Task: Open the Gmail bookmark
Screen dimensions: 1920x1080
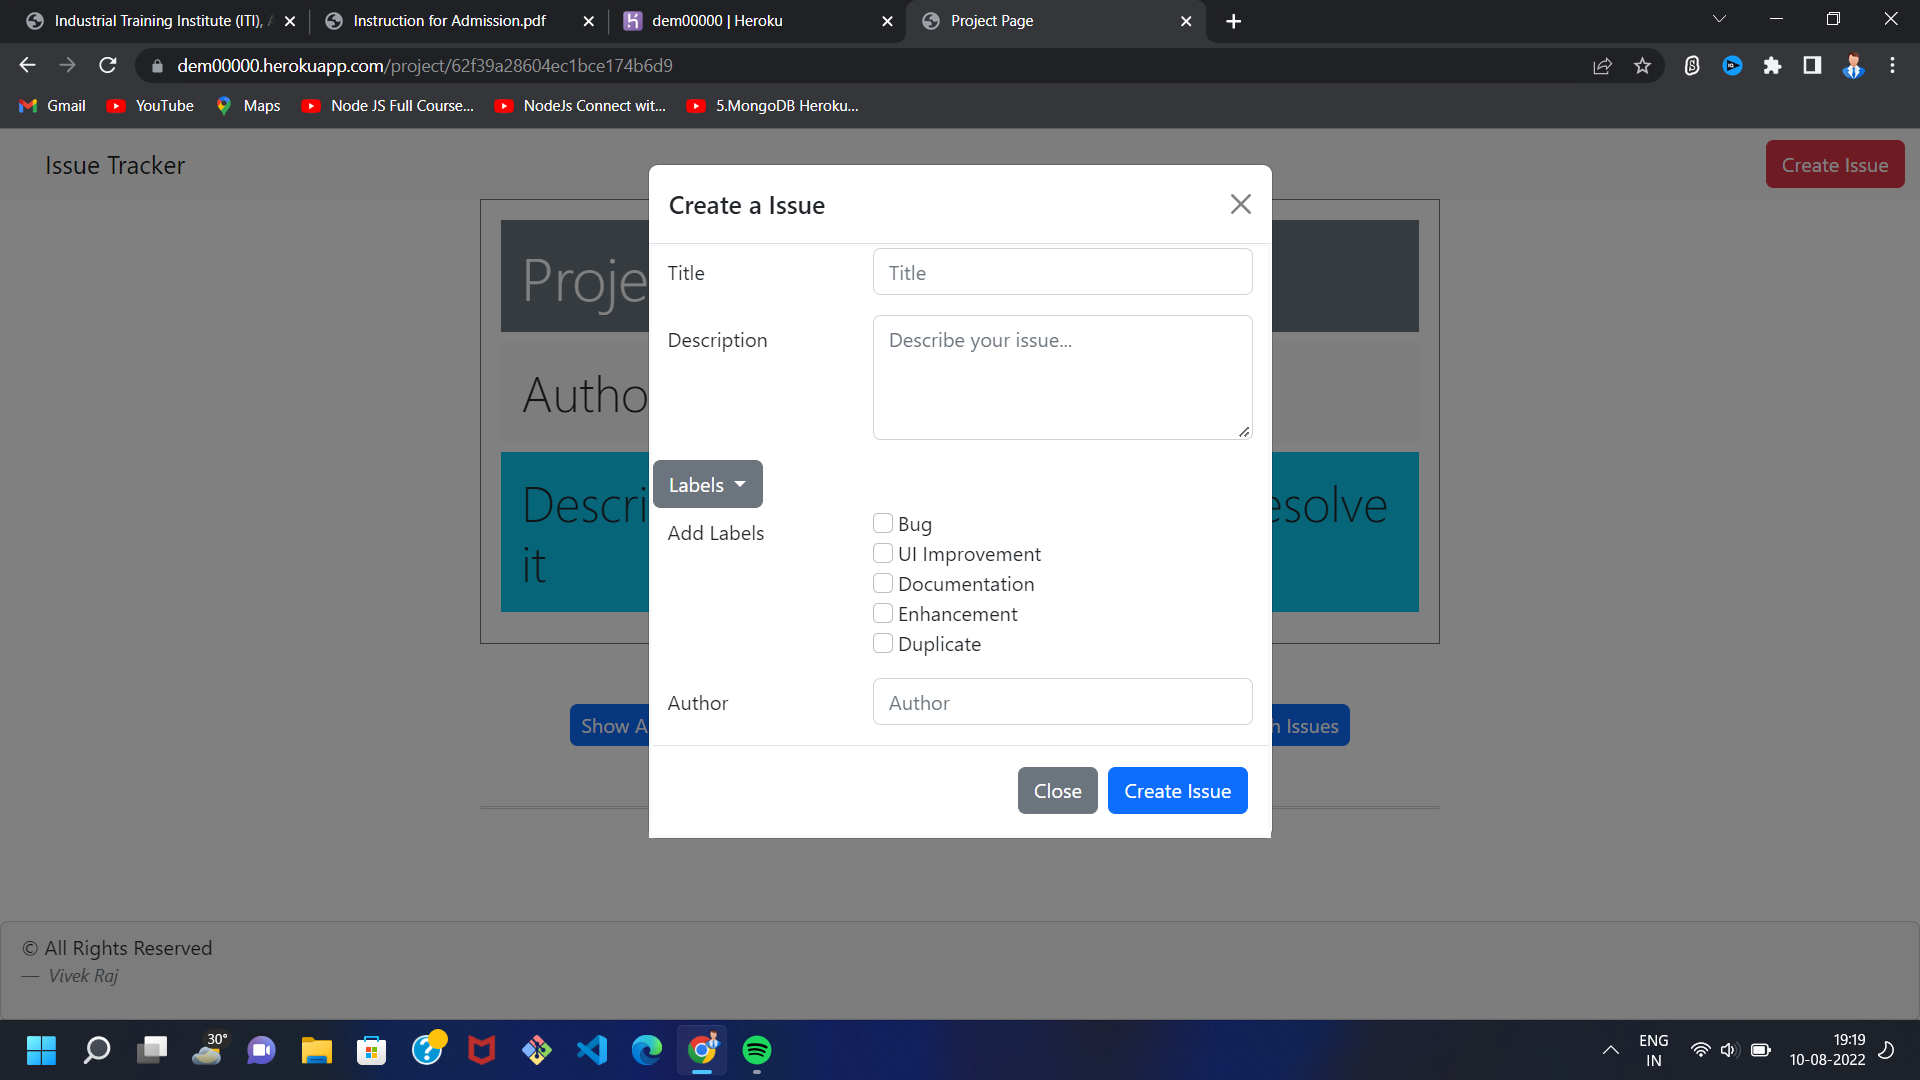Action: (x=50, y=105)
